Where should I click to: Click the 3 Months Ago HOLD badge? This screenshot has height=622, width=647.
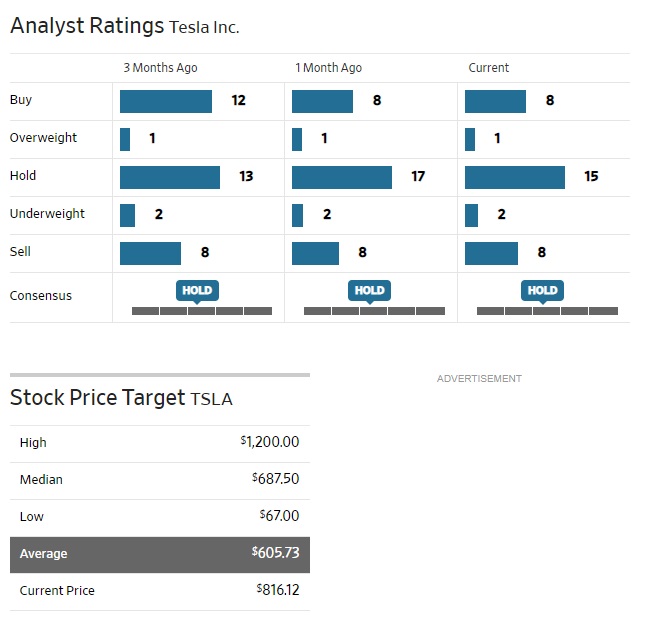click(x=197, y=290)
